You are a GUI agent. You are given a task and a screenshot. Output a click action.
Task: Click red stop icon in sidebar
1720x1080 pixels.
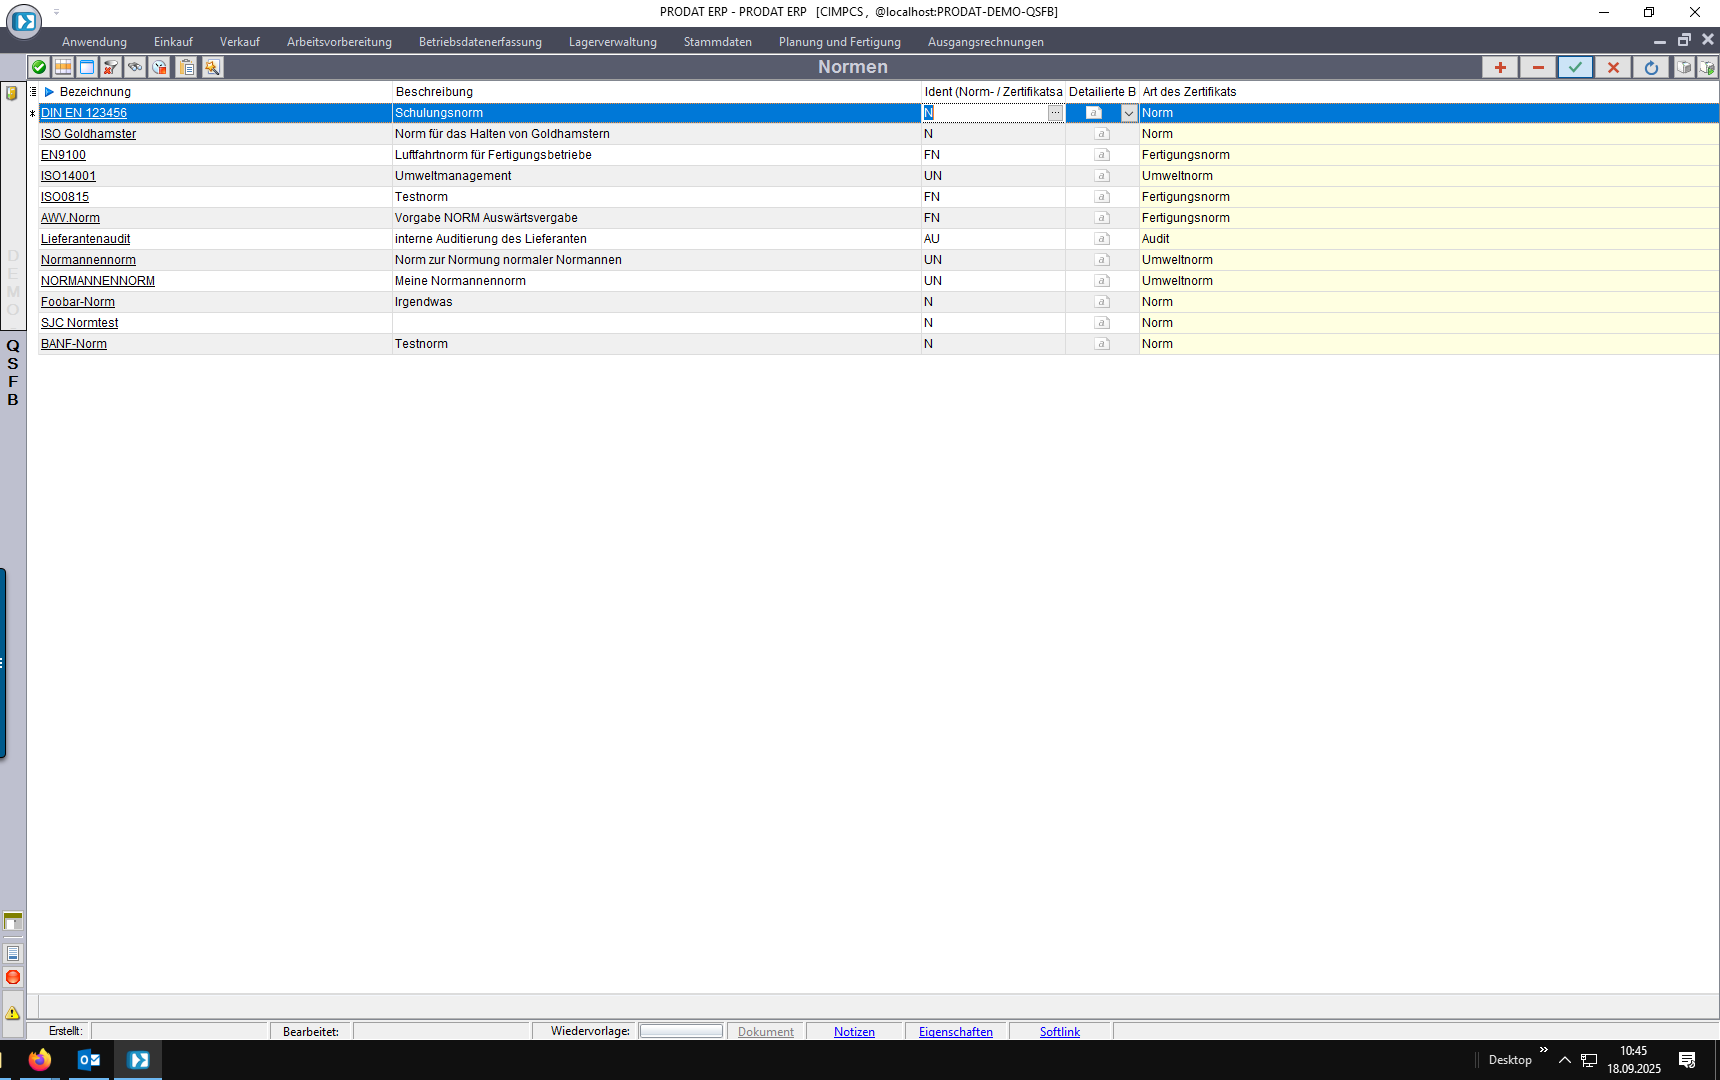pyautogui.click(x=13, y=977)
